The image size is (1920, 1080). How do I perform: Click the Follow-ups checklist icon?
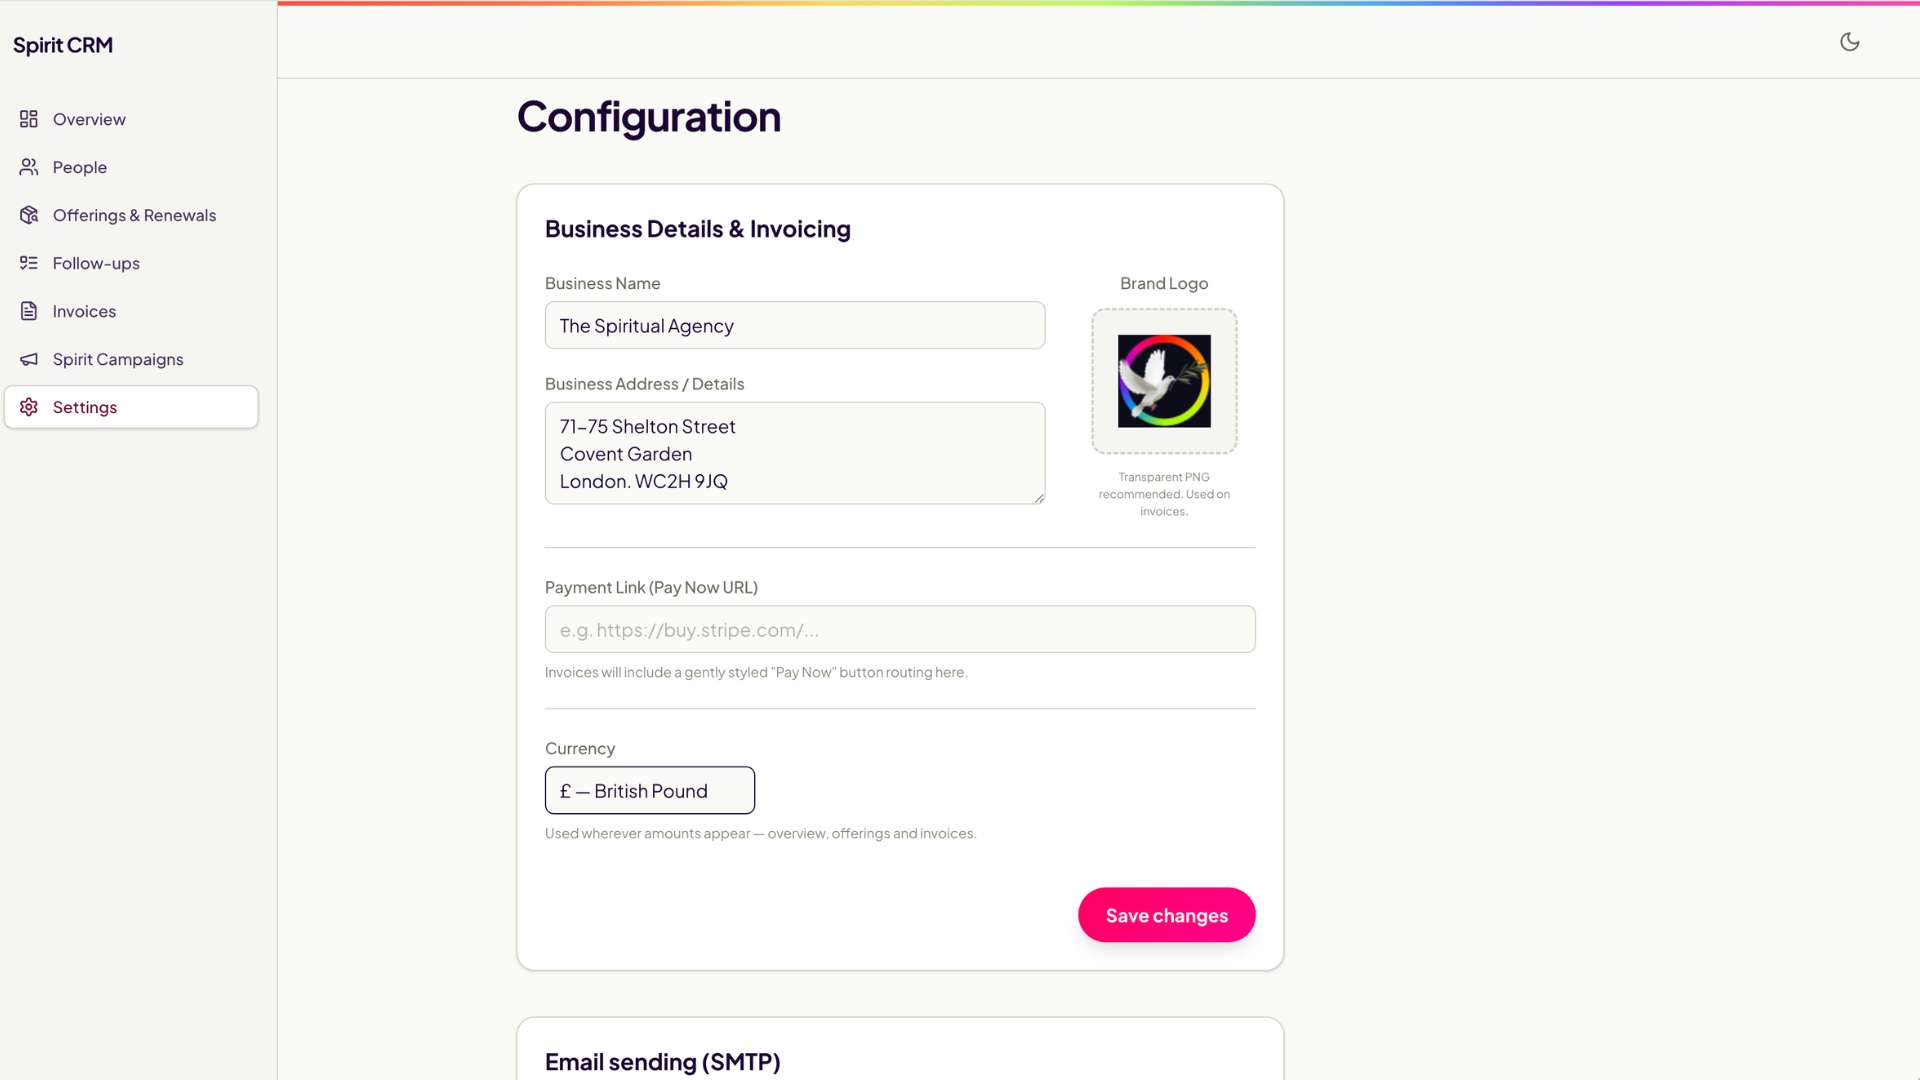29,263
